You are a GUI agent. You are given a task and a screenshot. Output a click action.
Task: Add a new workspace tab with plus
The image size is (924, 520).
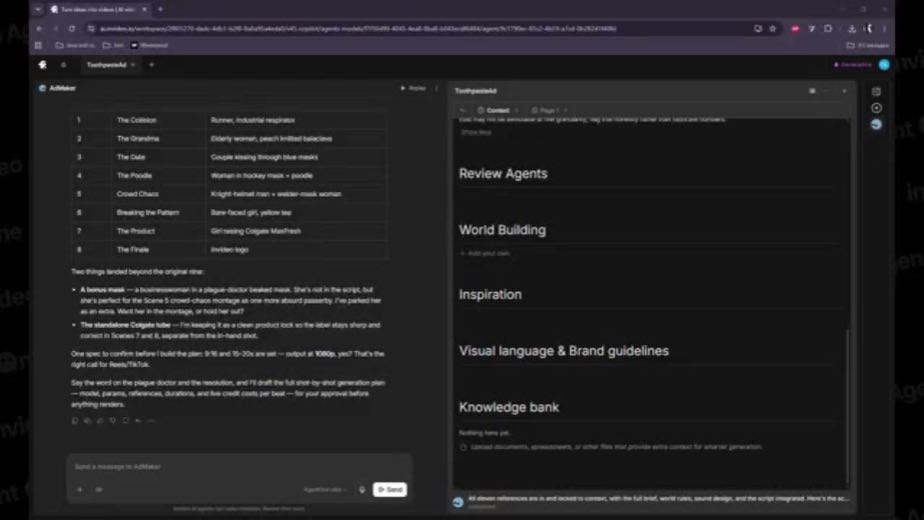pos(151,65)
